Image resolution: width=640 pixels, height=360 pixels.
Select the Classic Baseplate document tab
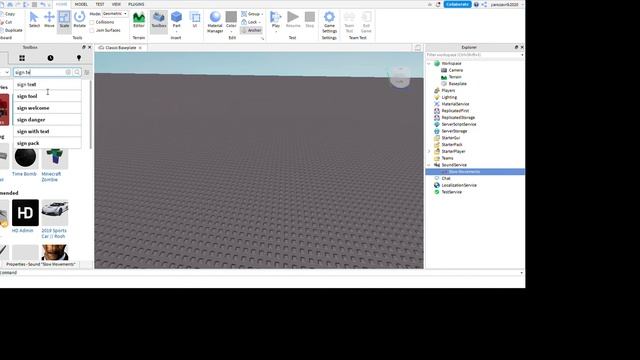point(120,48)
